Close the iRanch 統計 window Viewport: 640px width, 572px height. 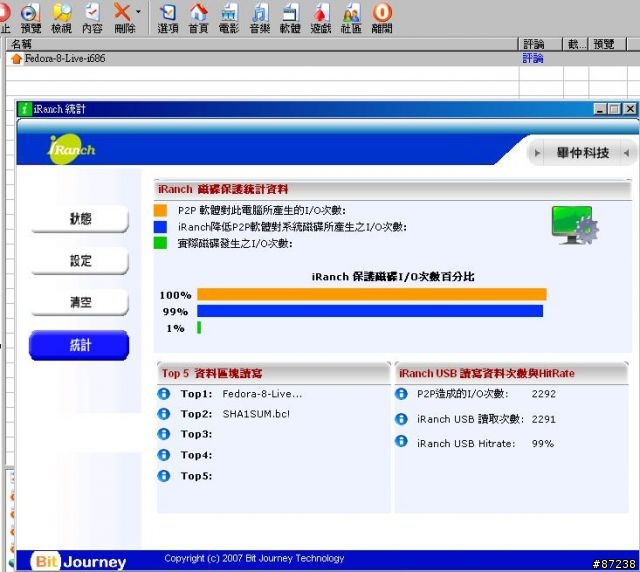click(x=630, y=109)
